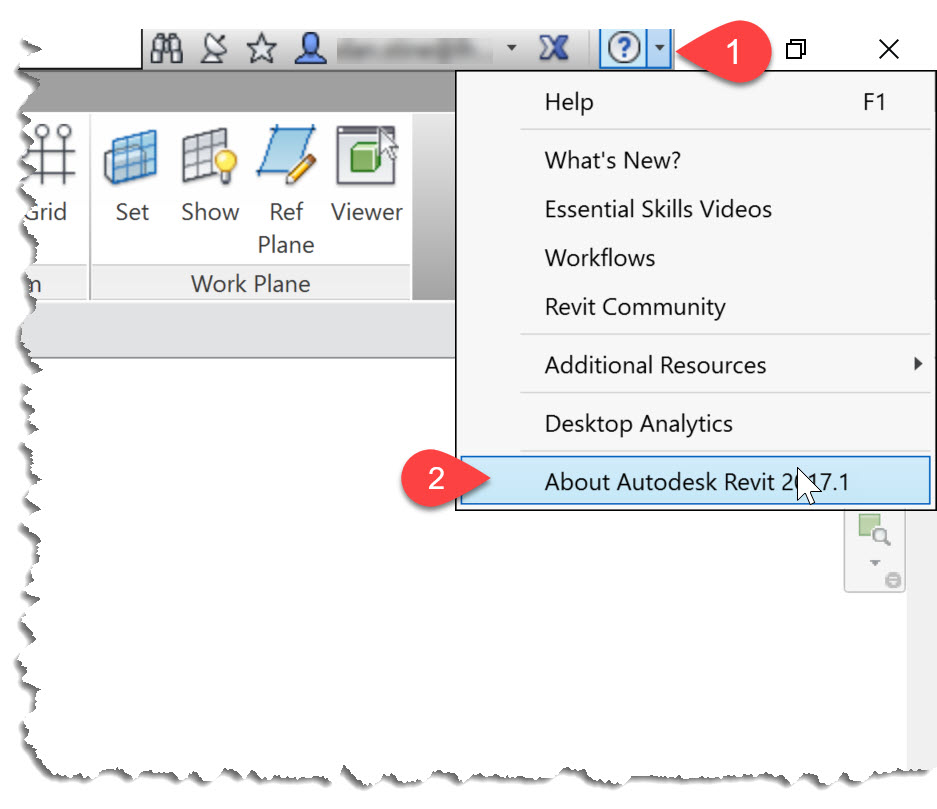937x809 pixels.
Task: Click Essential Skills Videos
Action: (x=657, y=209)
